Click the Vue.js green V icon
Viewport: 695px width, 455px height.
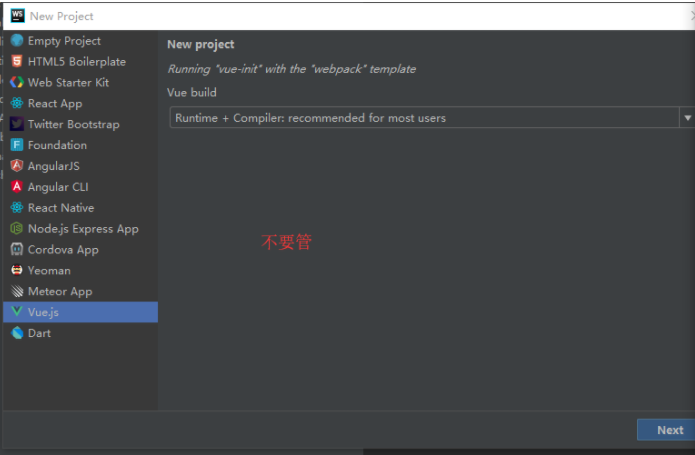17,311
